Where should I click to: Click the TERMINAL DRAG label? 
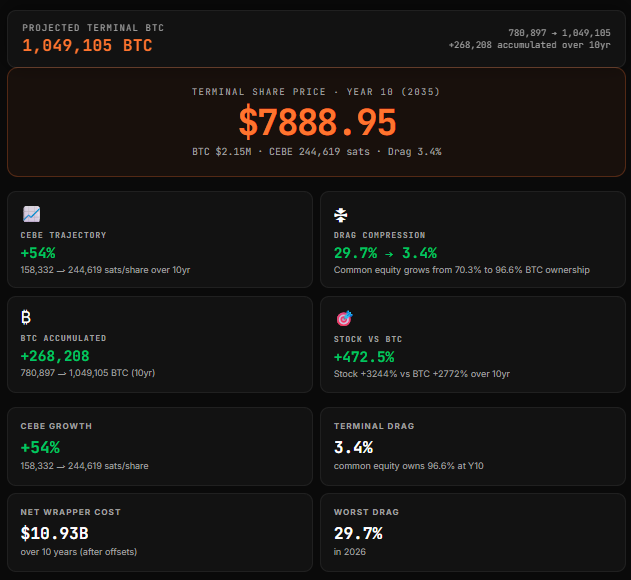[x=374, y=426]
